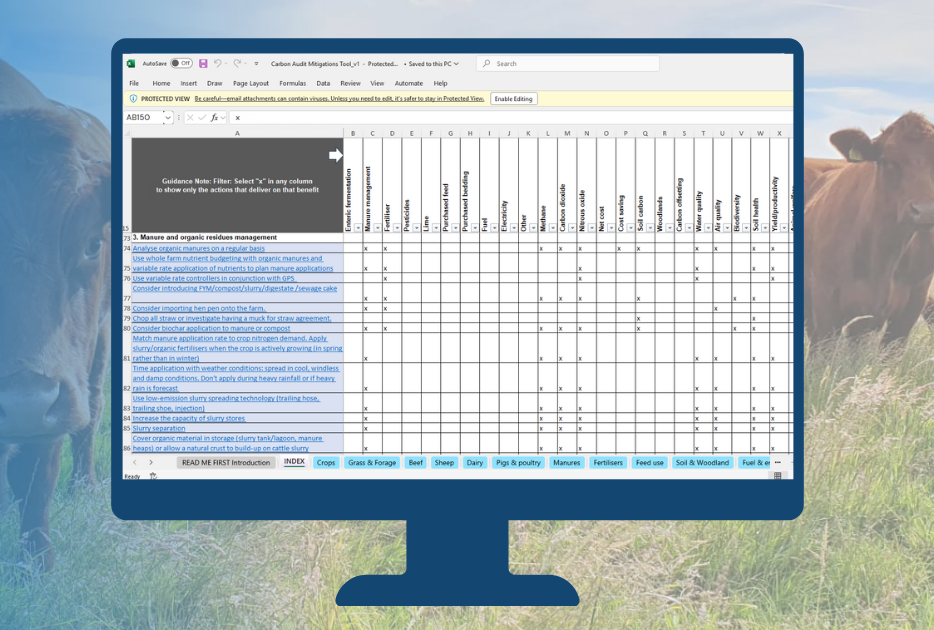Toggle the AutoSave switch
The width and height of the screenshot is (934, 630).
click(181, 64)
